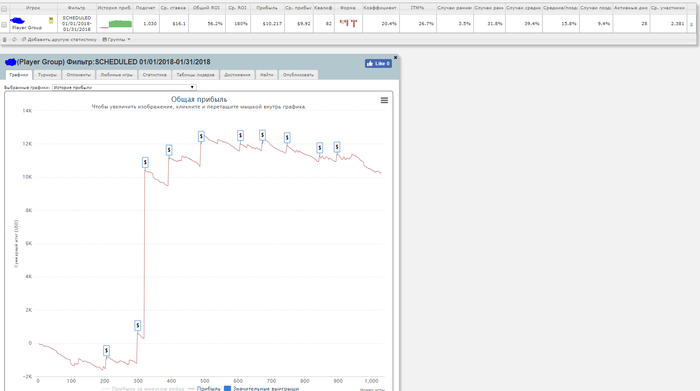Click the $ win marker near game 300
The width and height of the screenshot is (700, 391).
tap(138, 325)
